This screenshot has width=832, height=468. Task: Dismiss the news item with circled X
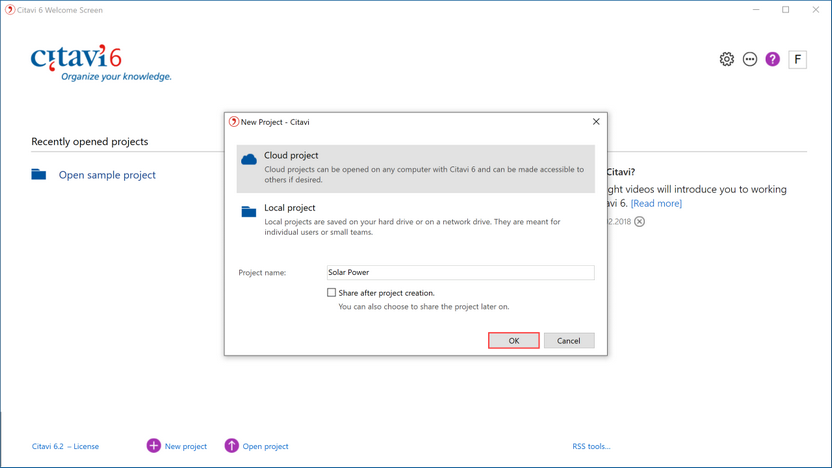(x=639, y=221)
